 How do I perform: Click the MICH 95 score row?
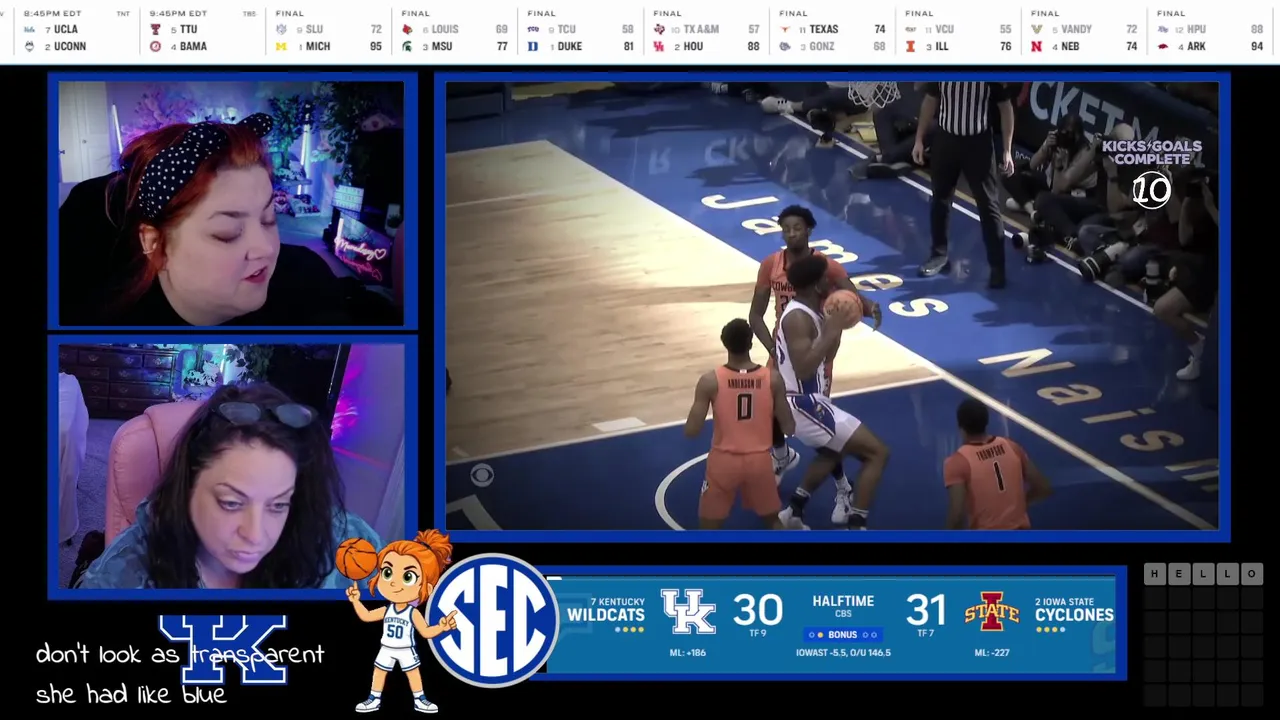tap(329, 46)
